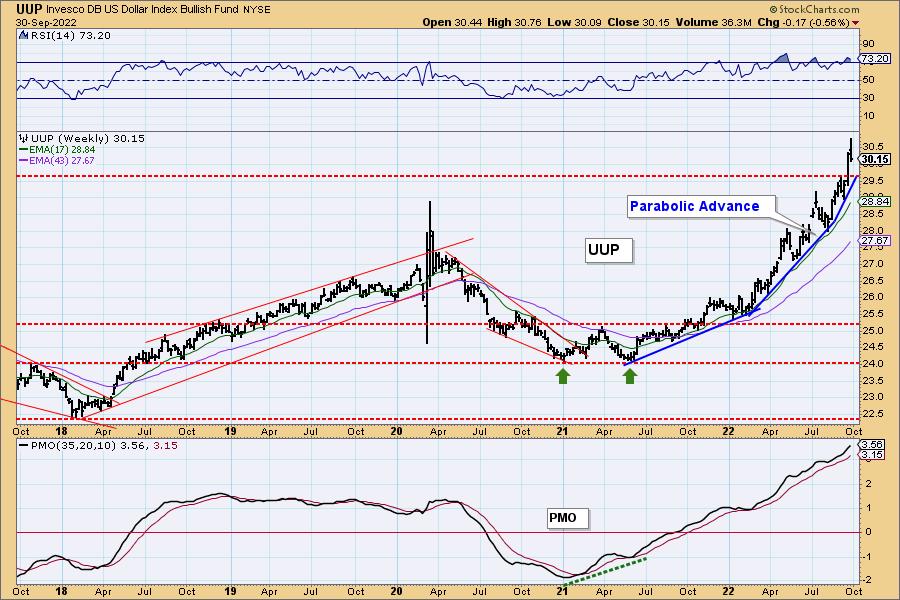
Task: Click the EMA(43) 27.67 legend text
Action: coord(62,160)
